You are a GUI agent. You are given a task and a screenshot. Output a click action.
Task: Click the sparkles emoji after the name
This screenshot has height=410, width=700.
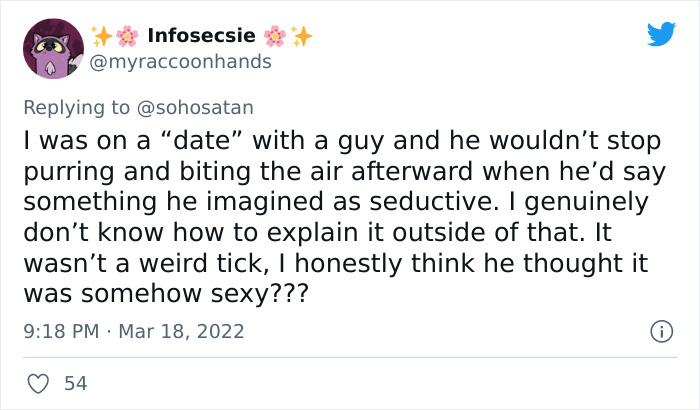[x=301, y=36]
